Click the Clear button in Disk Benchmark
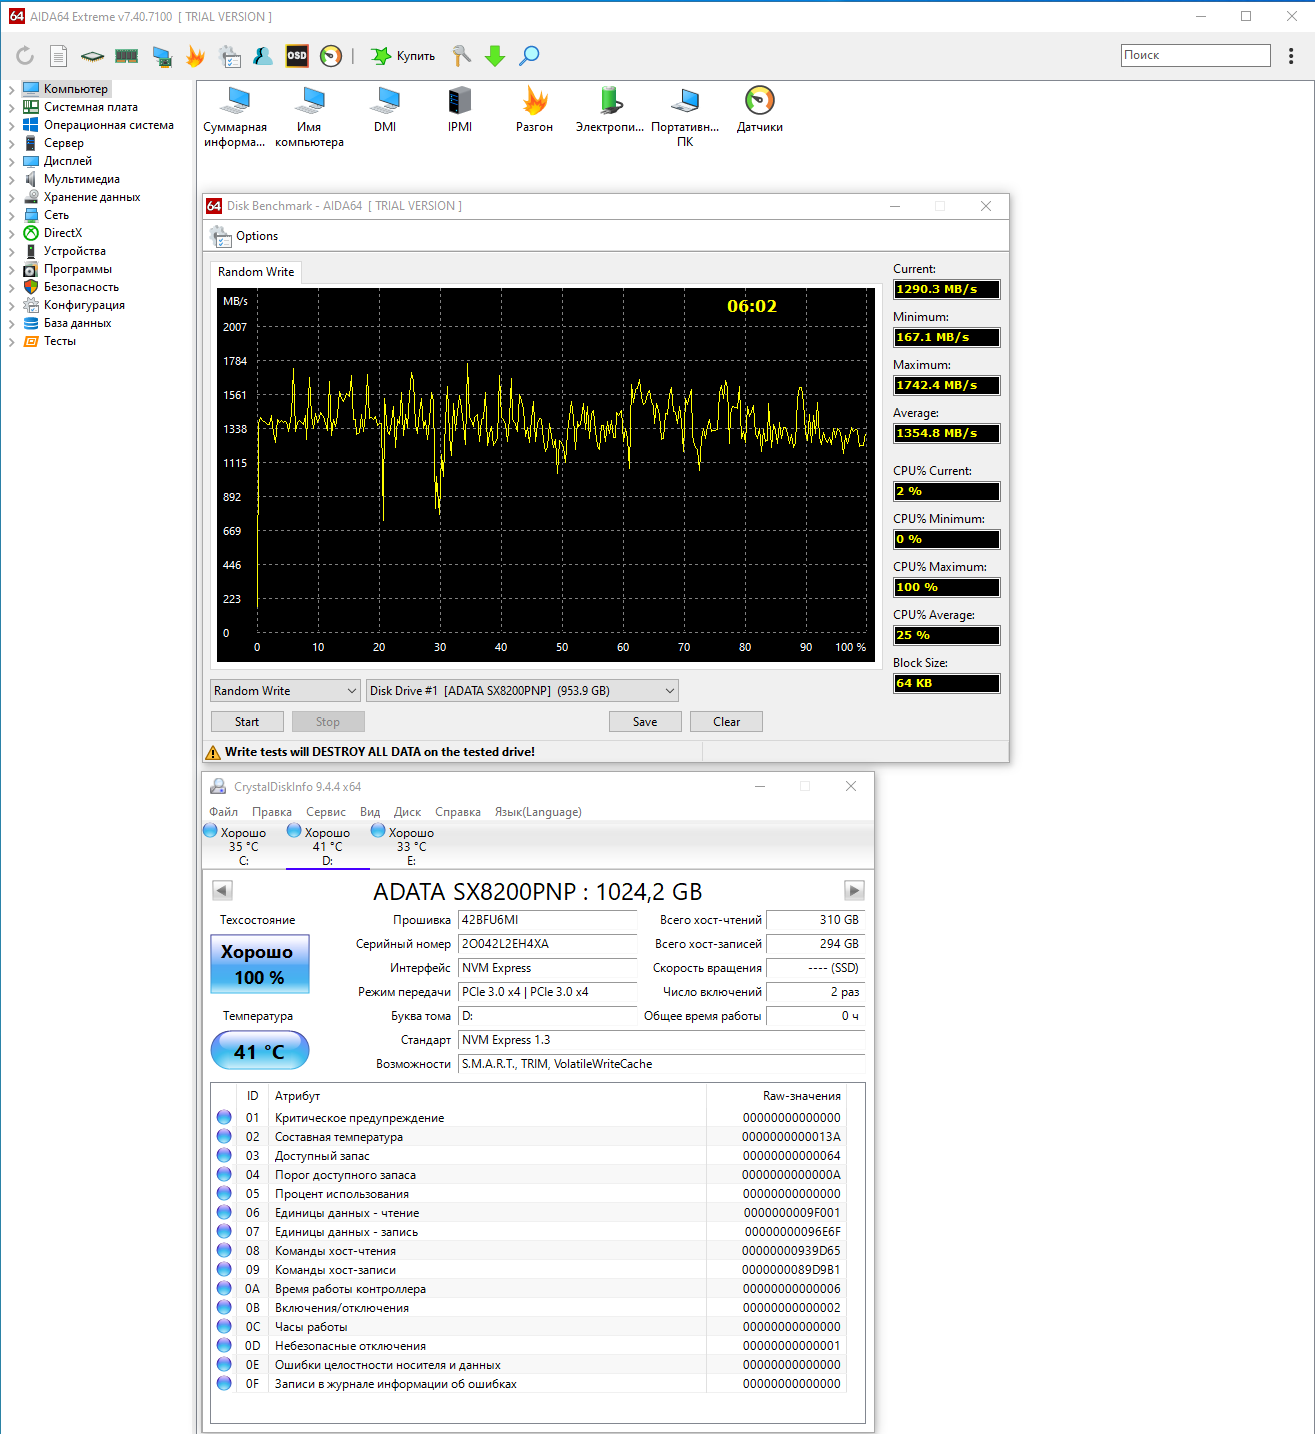Viewport: 1315px width, 1434px height. 726,722
